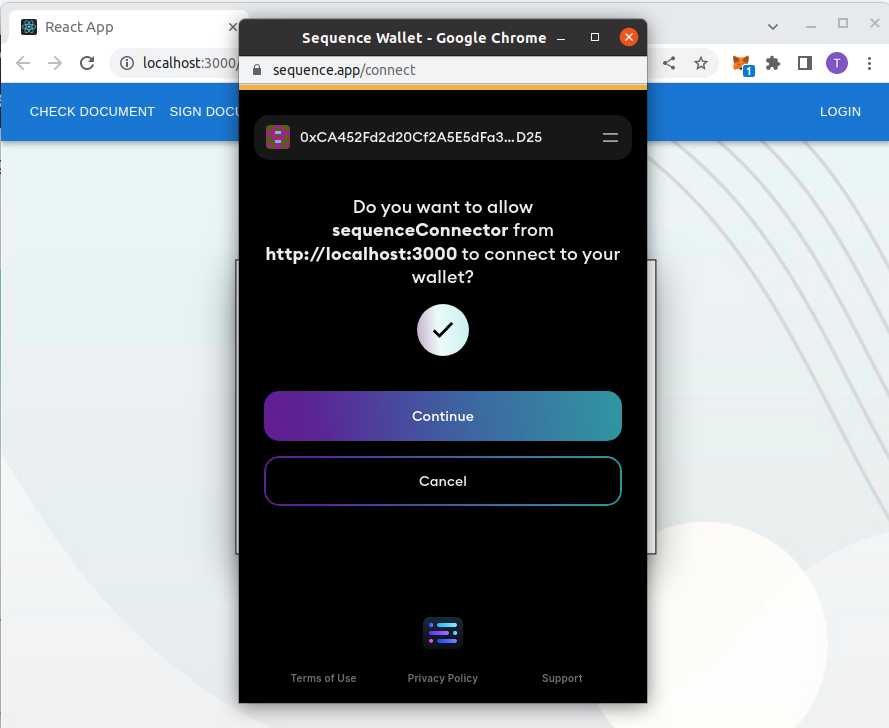Go back in the main Chrome window
Image resolution: width=889 pixels, height=728 pixels.
pos(23,63)
